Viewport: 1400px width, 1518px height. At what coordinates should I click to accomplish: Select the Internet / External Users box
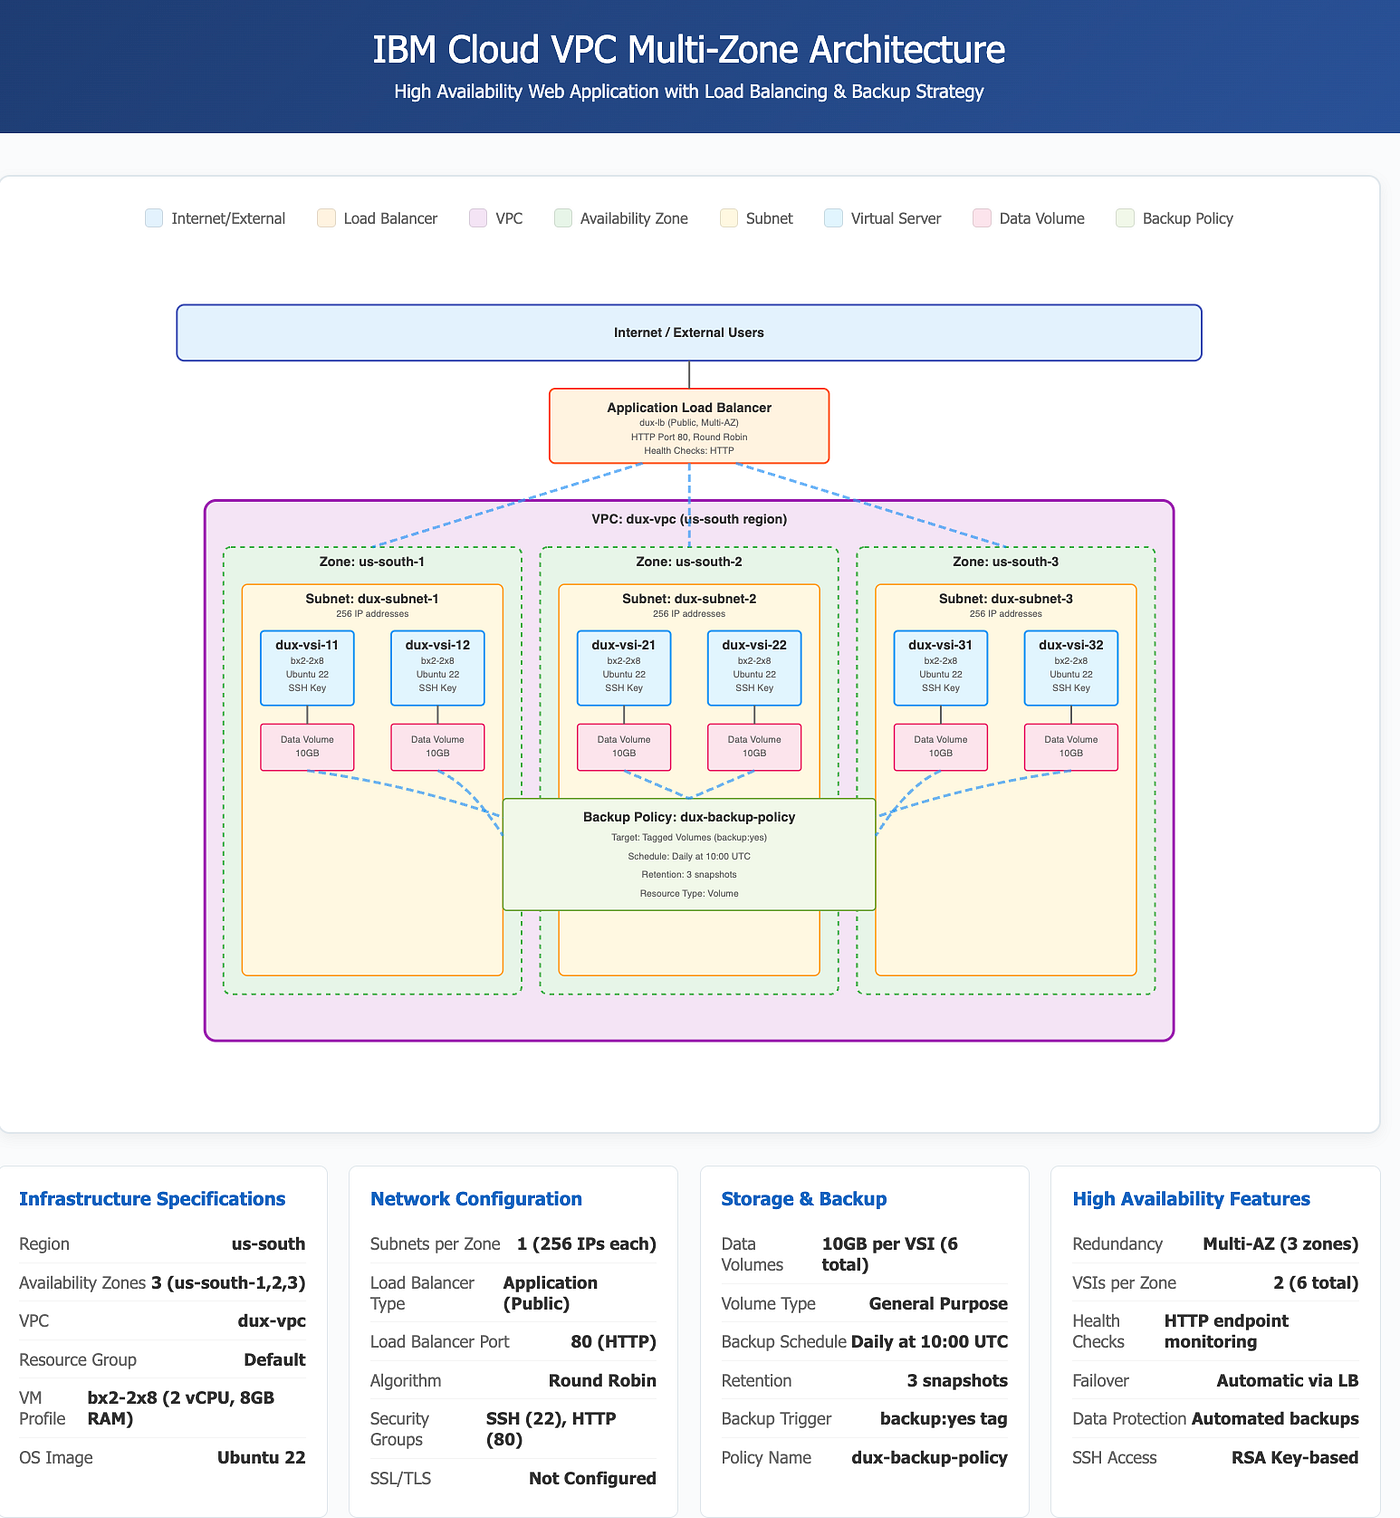tap(689, 333)
